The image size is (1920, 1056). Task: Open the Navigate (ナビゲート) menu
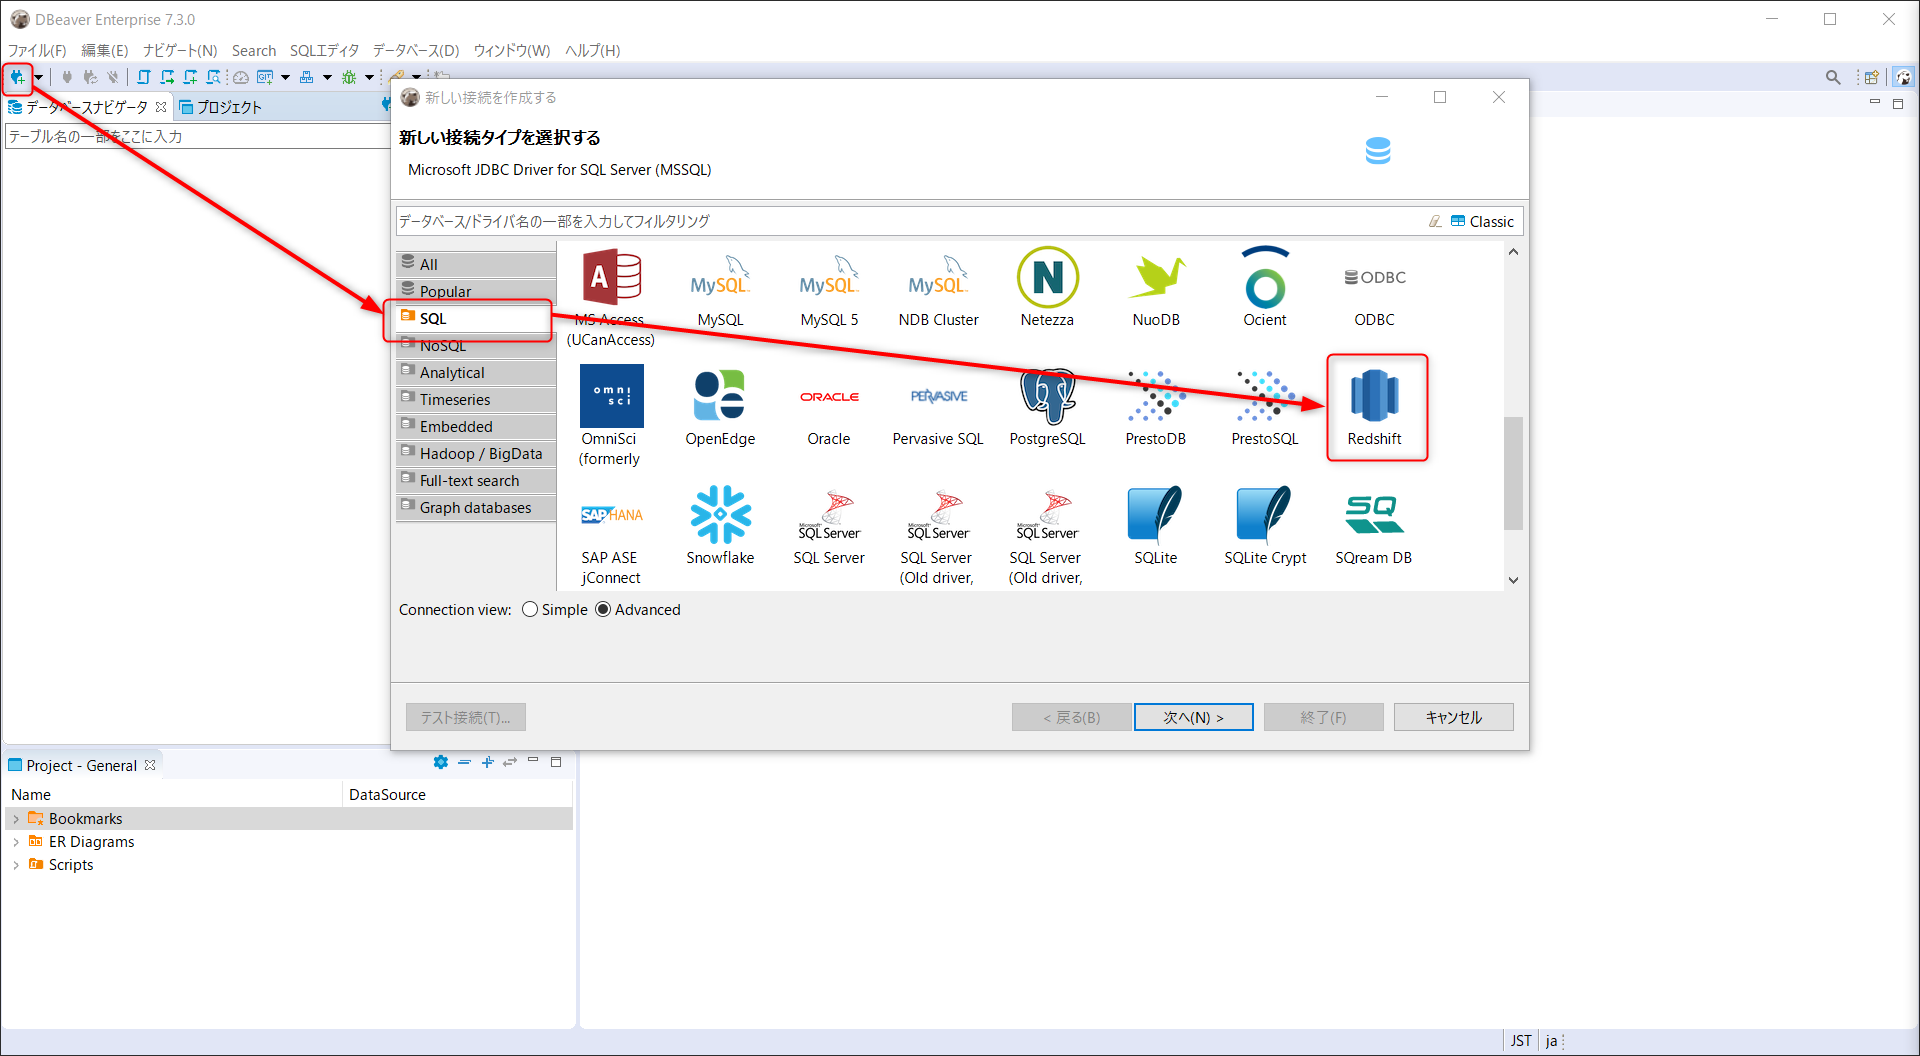(x=180, y=51)
